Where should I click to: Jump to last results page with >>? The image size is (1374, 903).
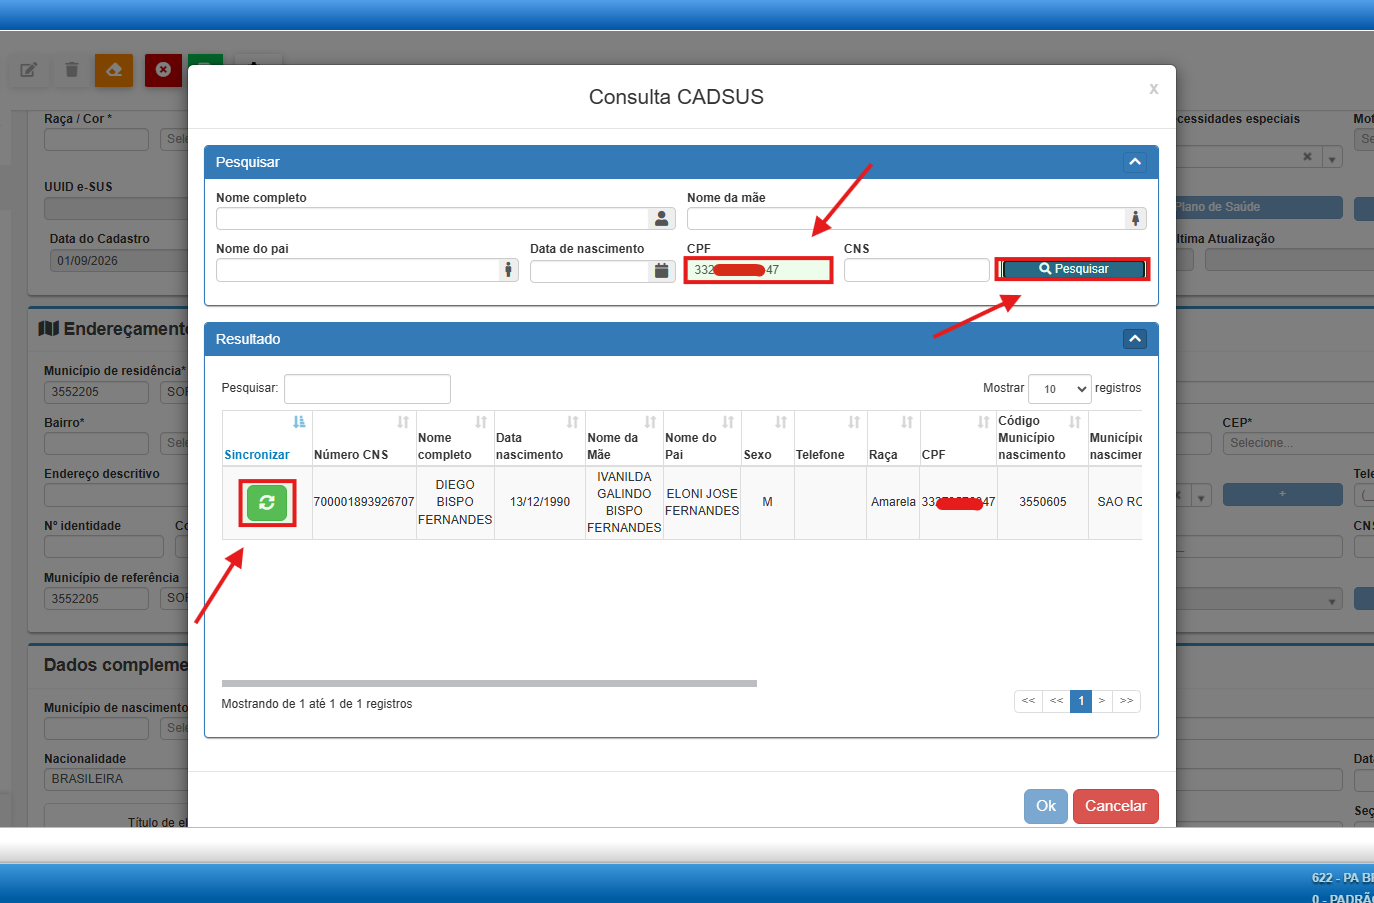pyautogui.click(x=1127, y=701)
